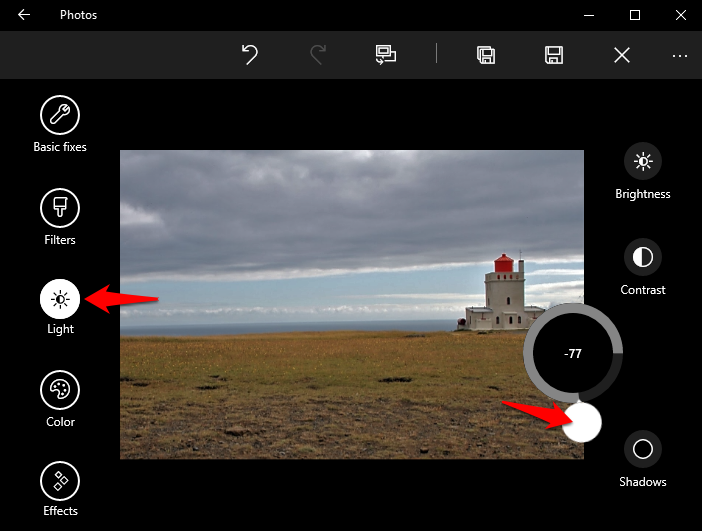Click the Shadows label
The image size is (702, 531).
pos(643,482)
